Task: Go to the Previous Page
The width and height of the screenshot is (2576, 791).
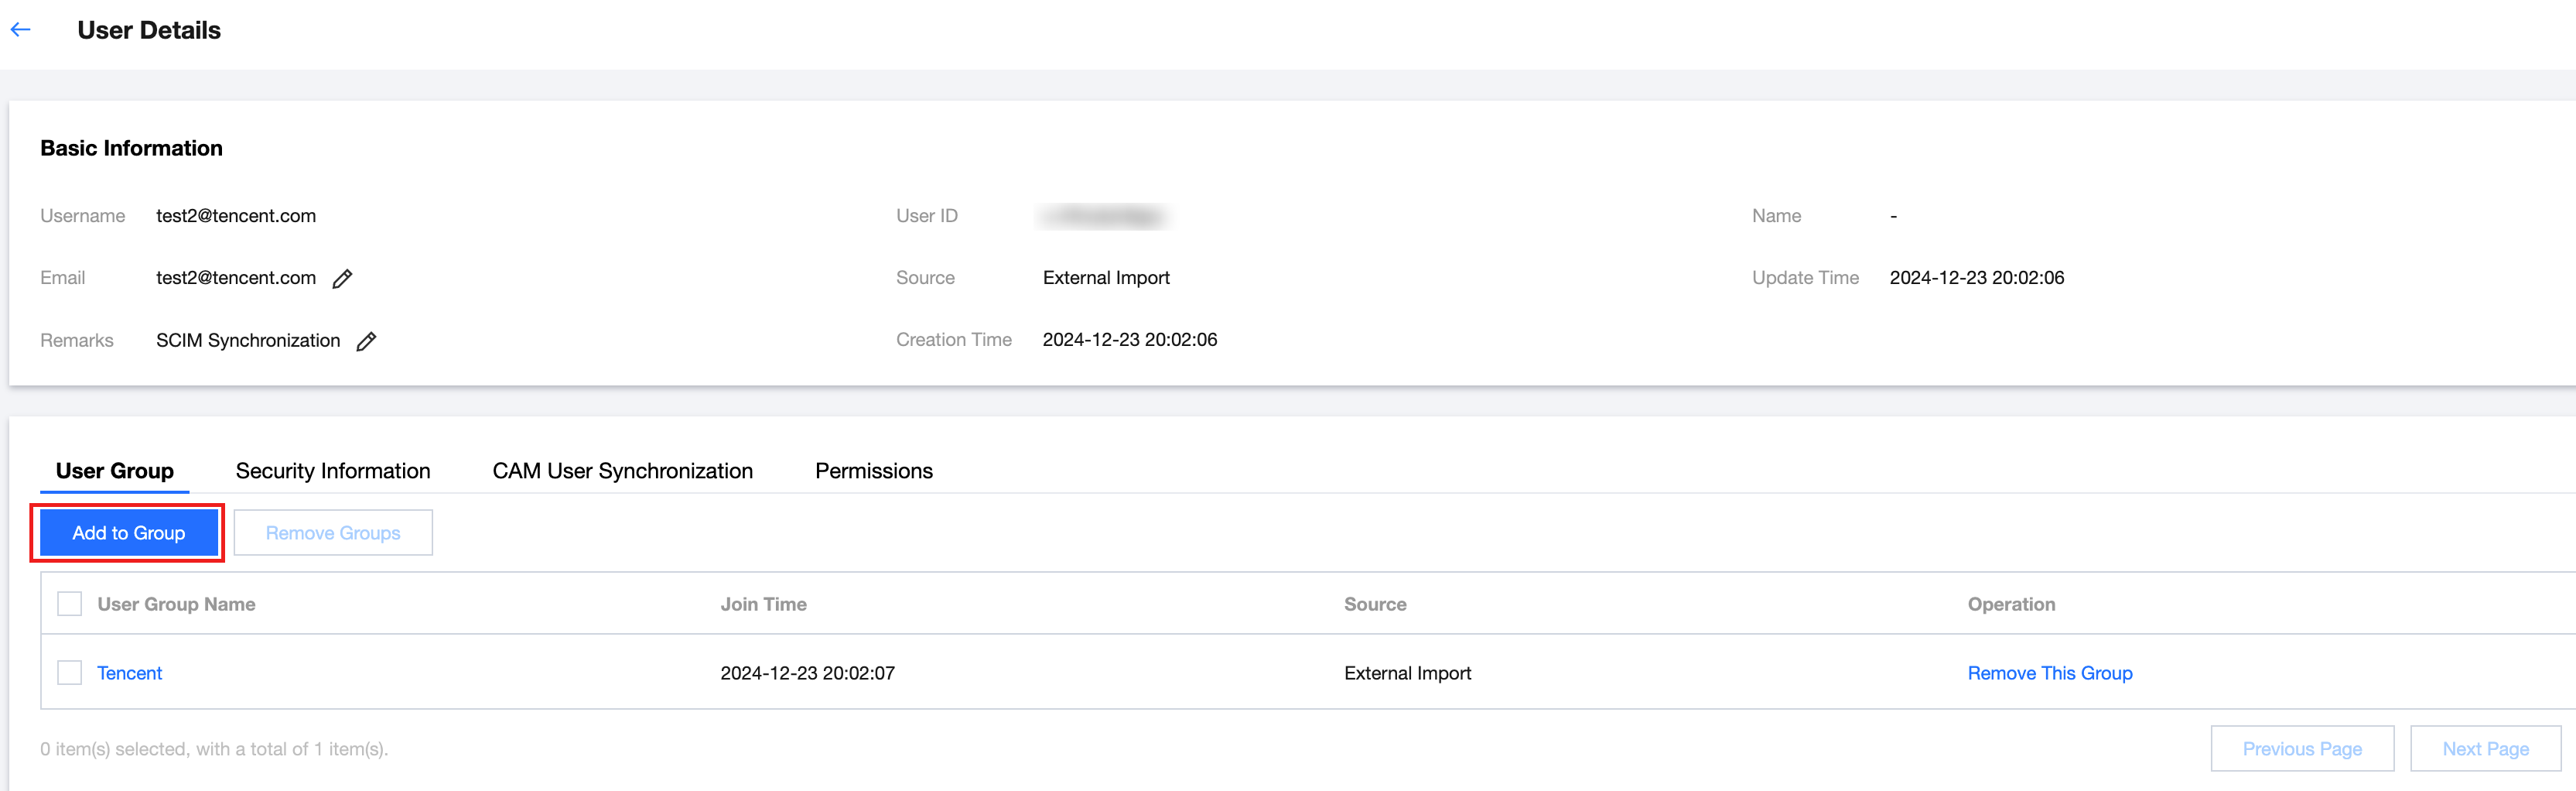Action: [2301, 749]
